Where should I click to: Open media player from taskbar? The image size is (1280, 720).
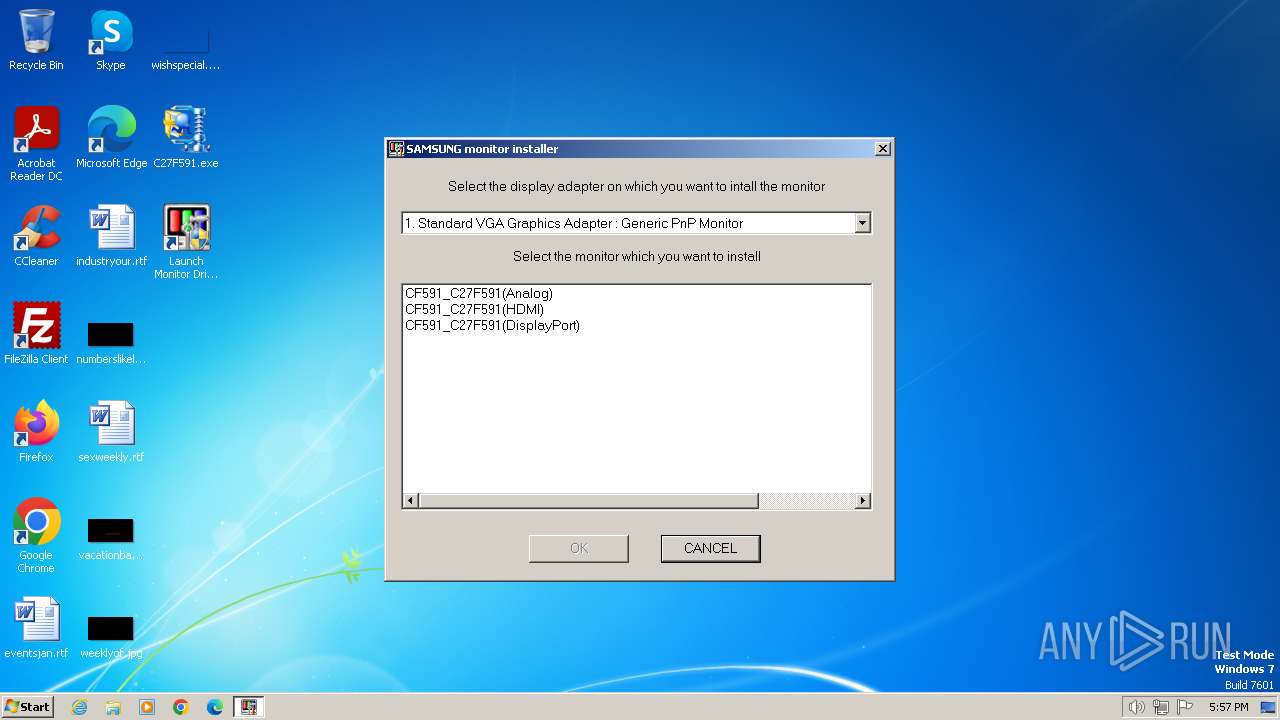tap(147, 707)
